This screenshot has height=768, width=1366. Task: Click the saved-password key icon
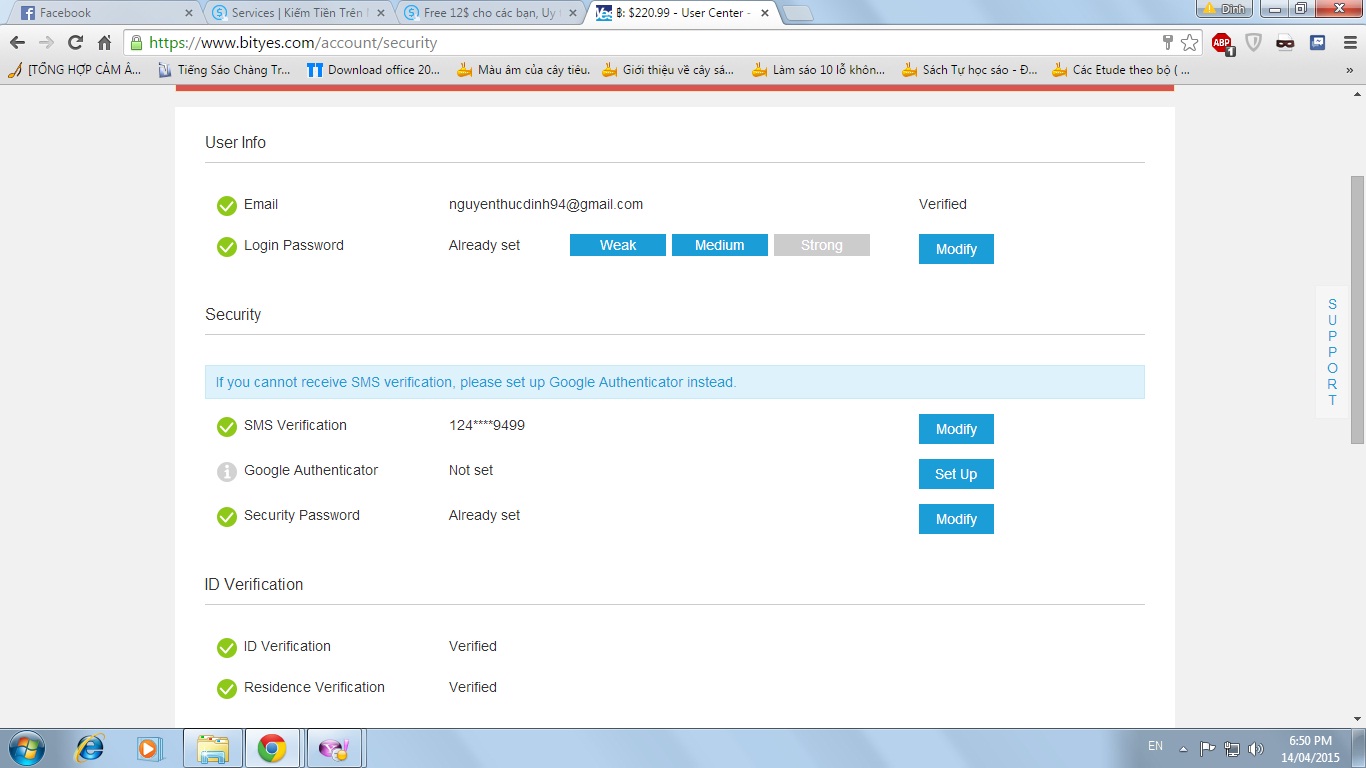coord(1167,42)
